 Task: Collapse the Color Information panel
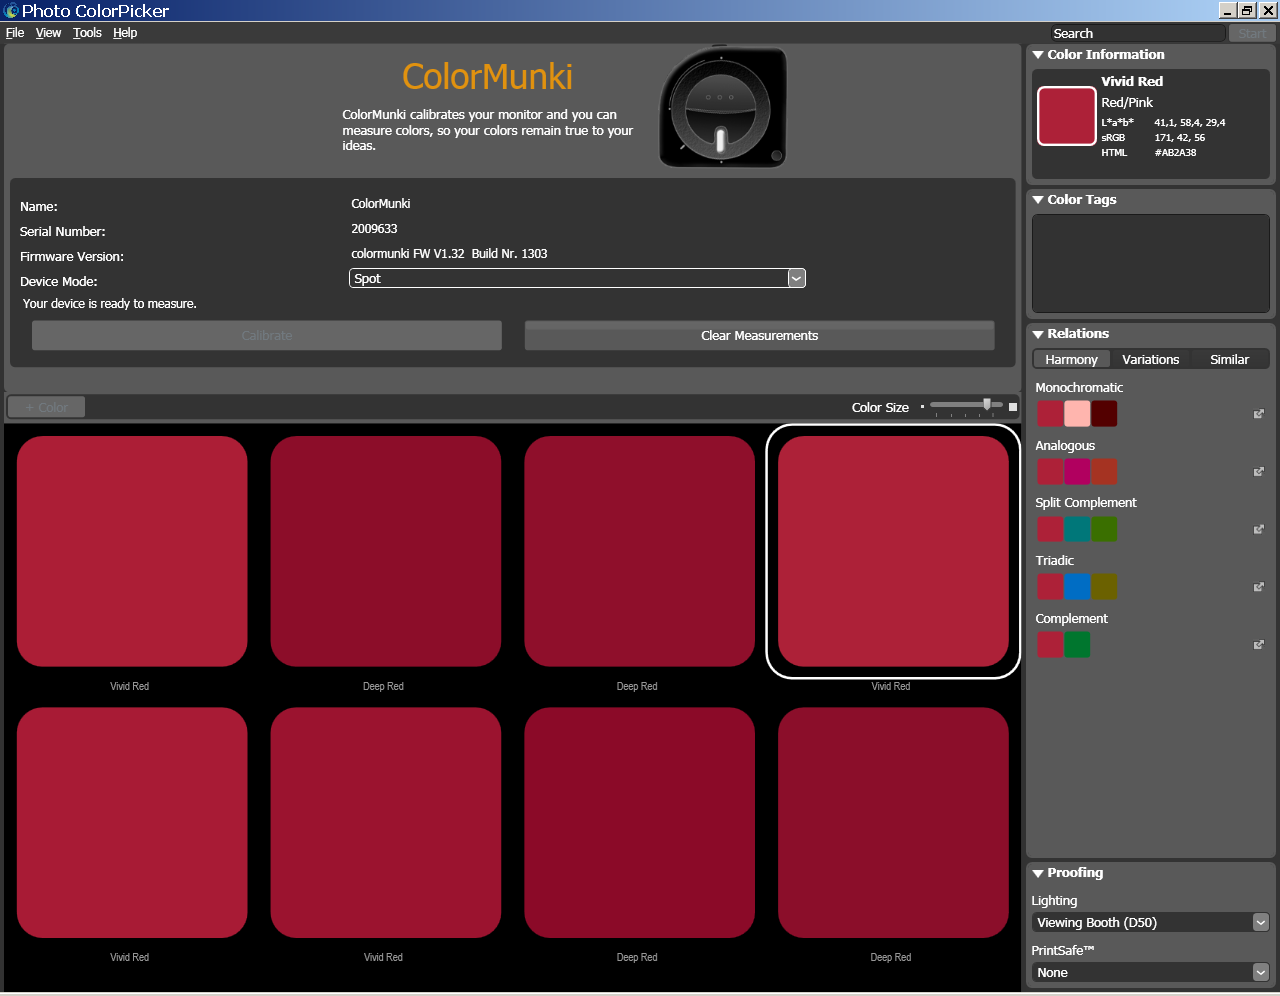click(x=1038, y=55)
